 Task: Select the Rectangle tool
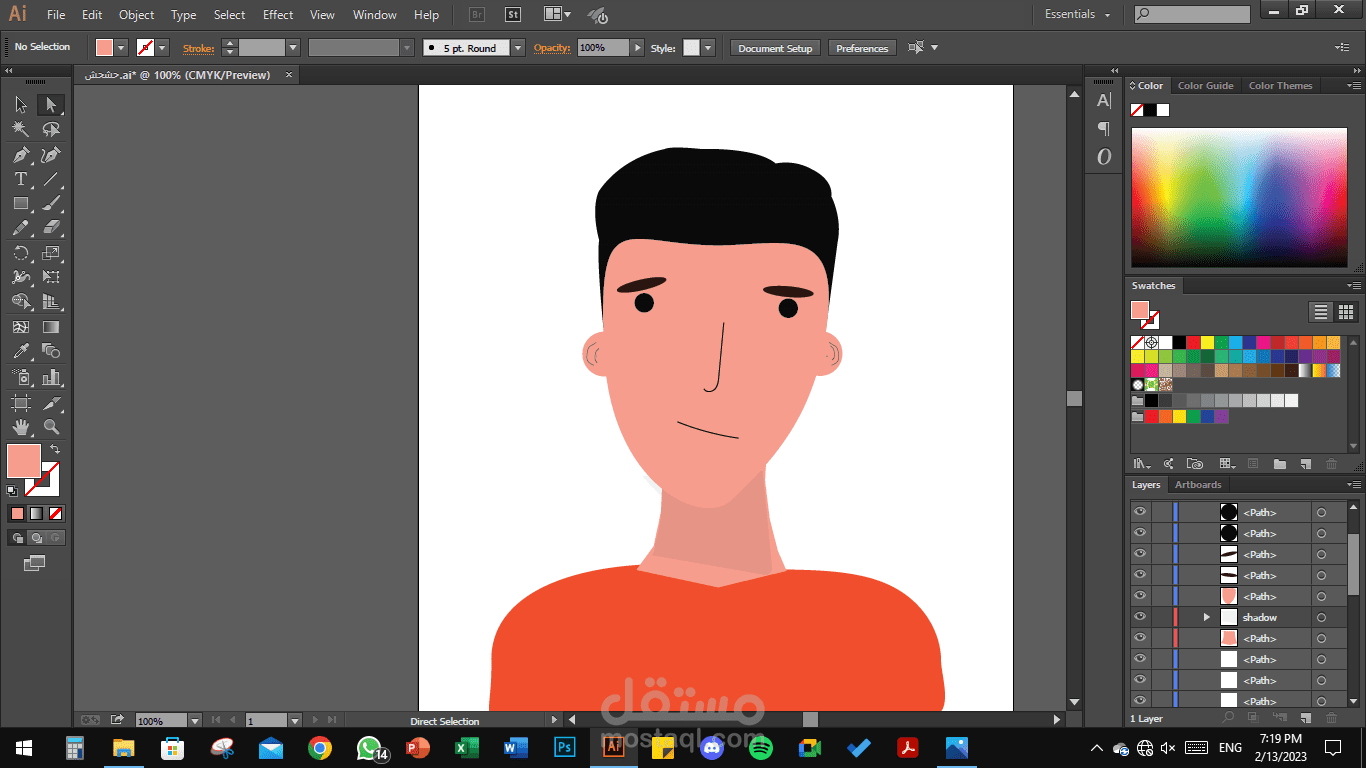[20, 204]
